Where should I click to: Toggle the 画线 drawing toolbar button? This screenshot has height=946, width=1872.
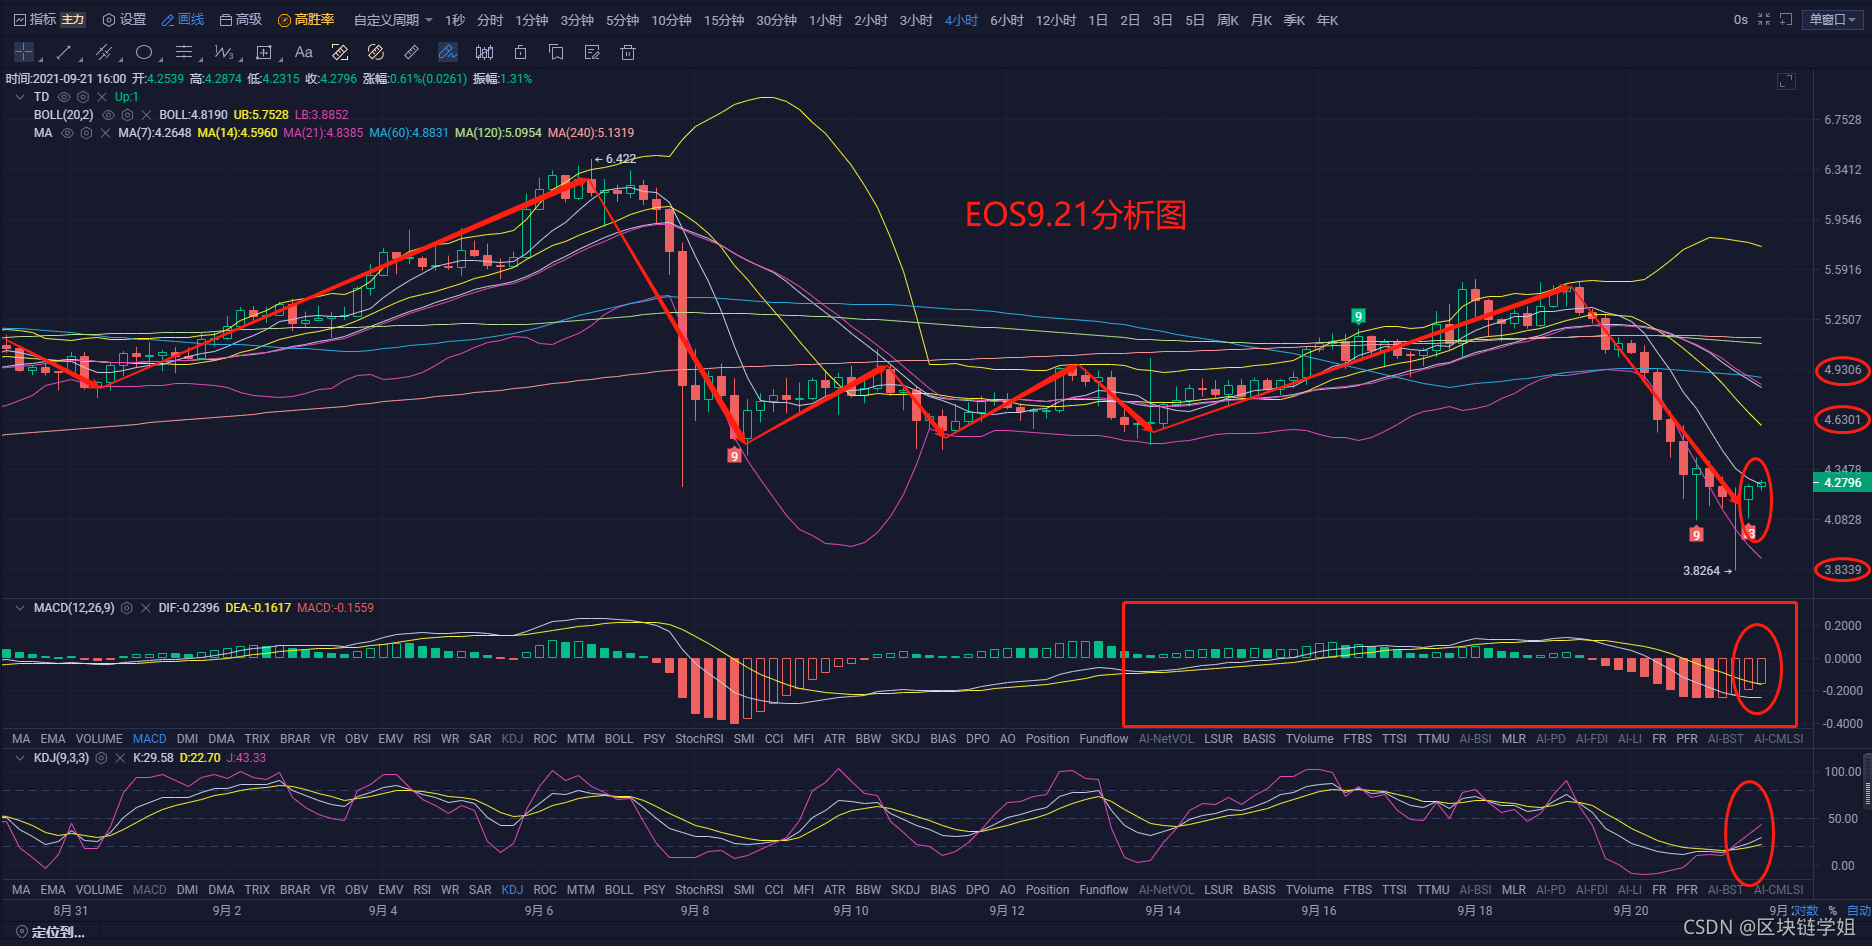tap(183, 20)
